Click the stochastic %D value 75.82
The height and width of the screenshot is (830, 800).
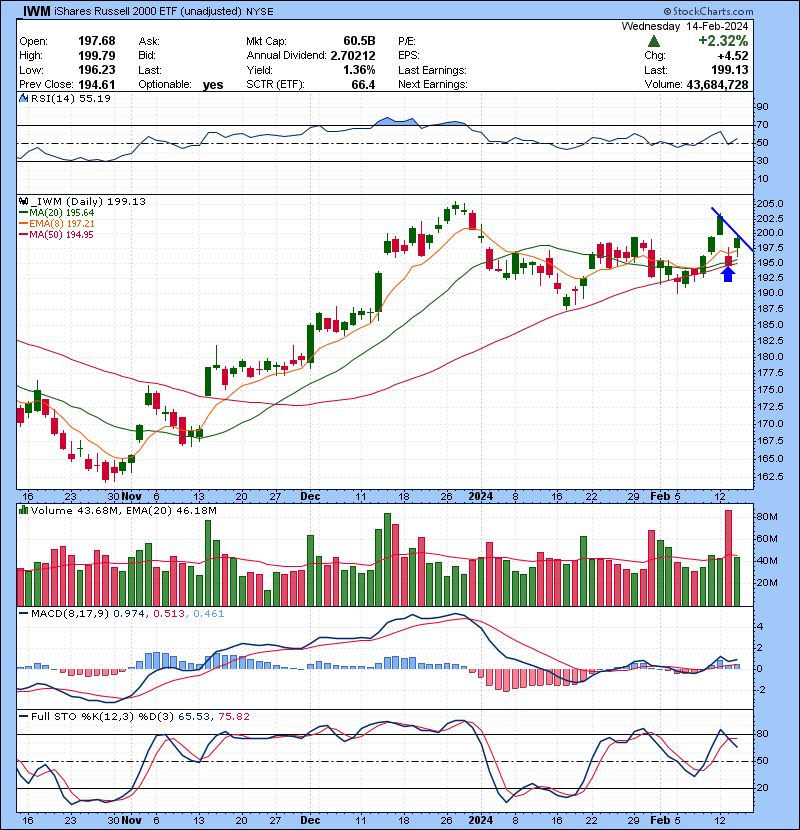233,717
